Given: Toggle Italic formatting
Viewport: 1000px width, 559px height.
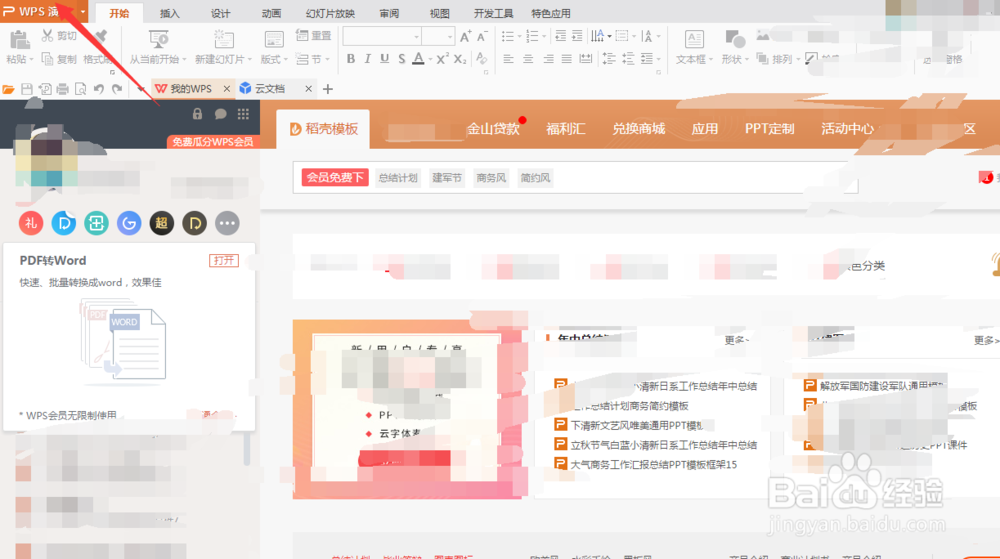Looking at the screenshot, I should pos(368,59).
